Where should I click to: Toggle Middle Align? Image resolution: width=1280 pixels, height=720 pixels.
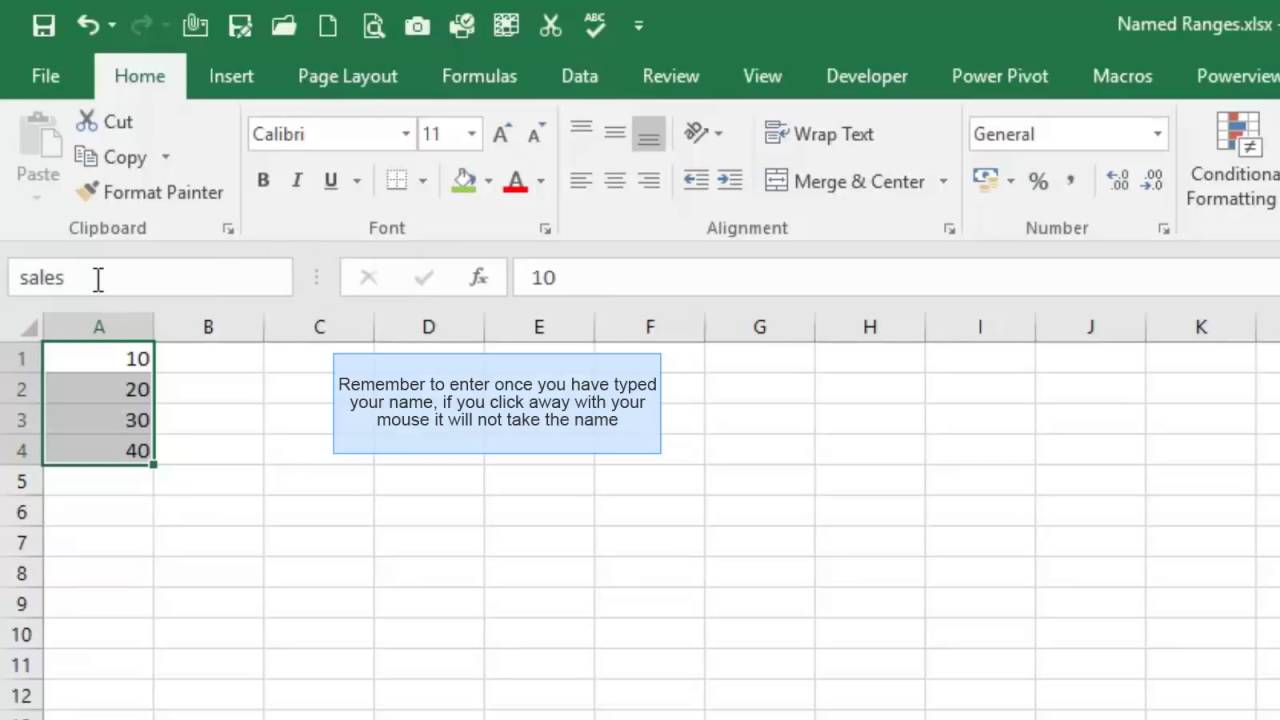[615, 132]
